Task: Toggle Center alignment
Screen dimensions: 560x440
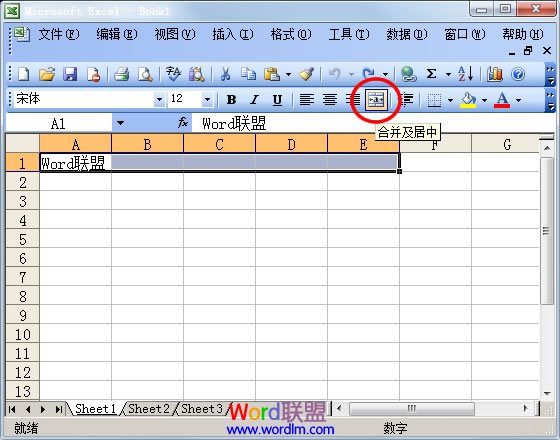Action: [x=330, y=100]
